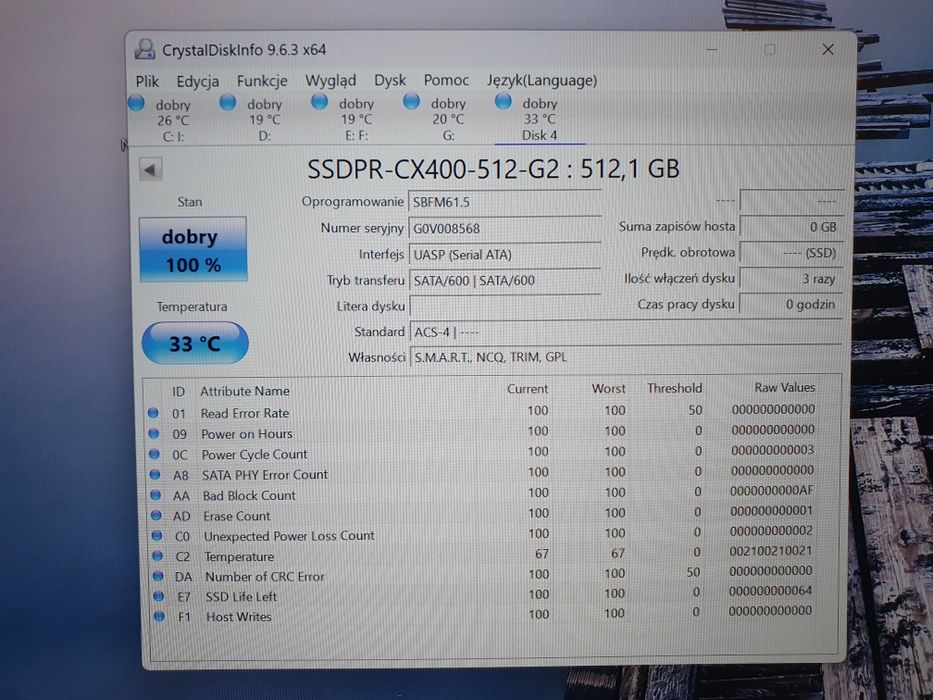Click the 33 °C temperature button
This screenshot has height=700, width=933.
coord(195,343)
